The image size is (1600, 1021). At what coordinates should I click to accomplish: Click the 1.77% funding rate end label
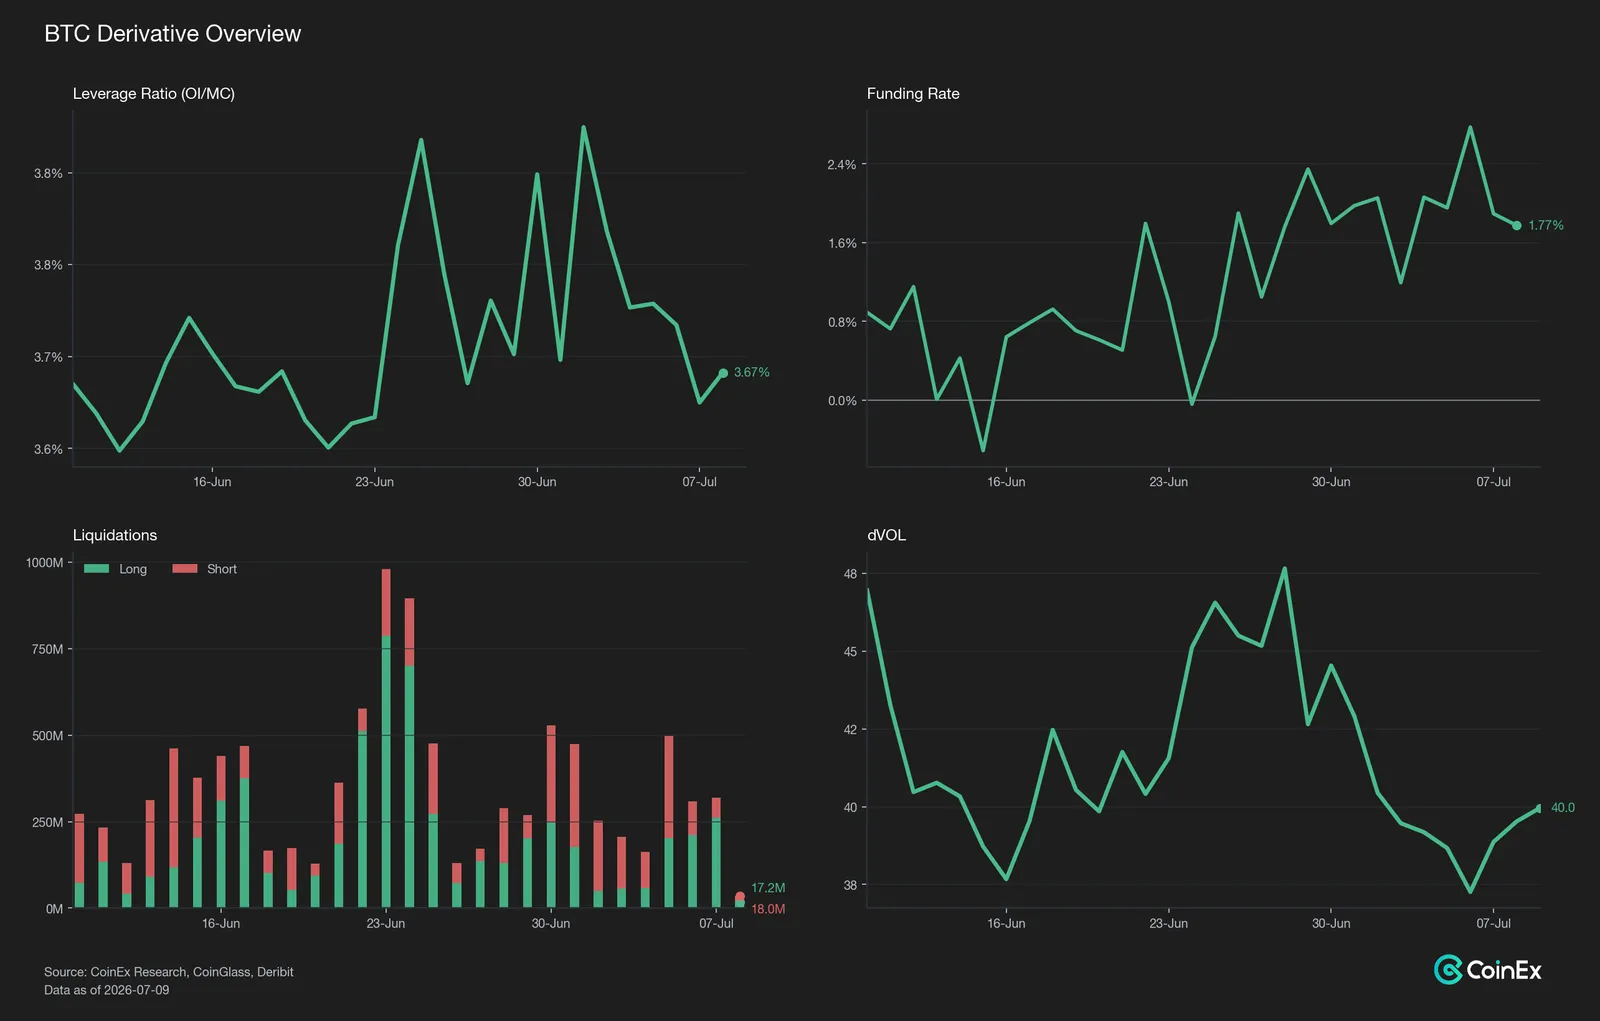tap(1546, 225)
